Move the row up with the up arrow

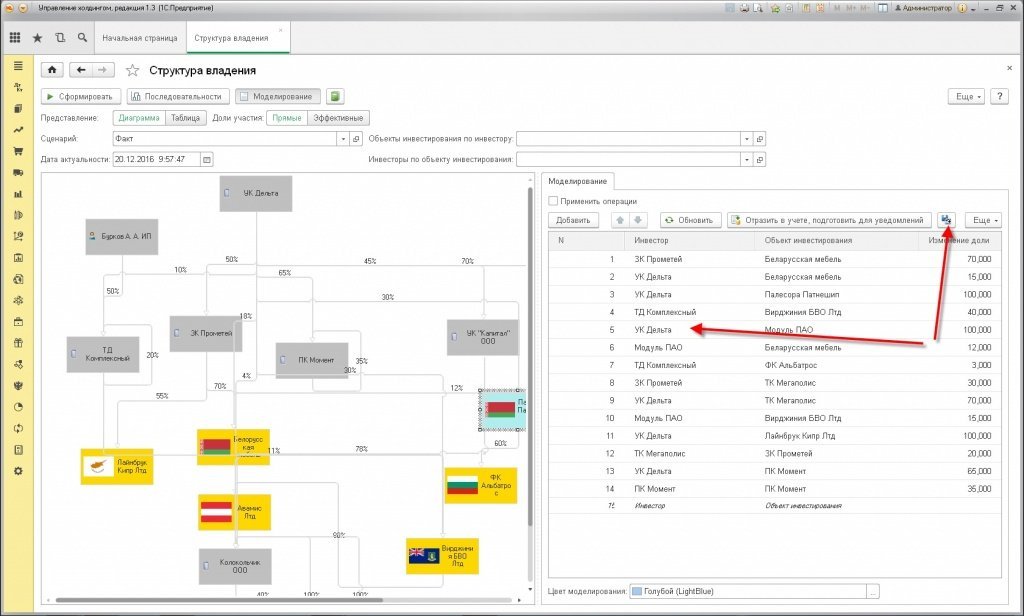(620, 221)
